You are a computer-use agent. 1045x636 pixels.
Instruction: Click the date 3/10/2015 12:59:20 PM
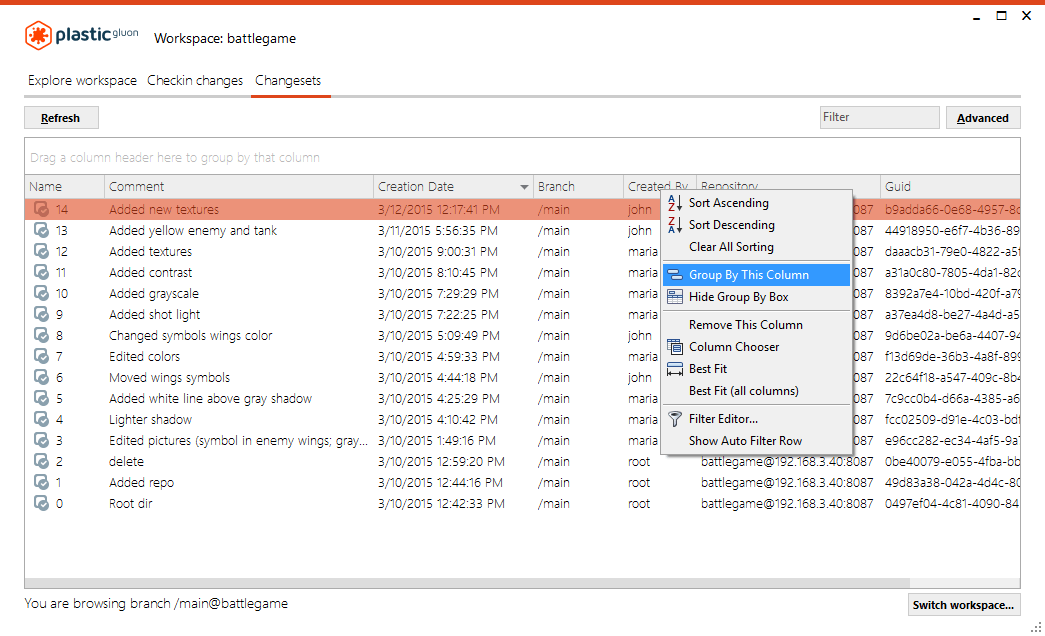pyautogui.click(x=441, y=461)
